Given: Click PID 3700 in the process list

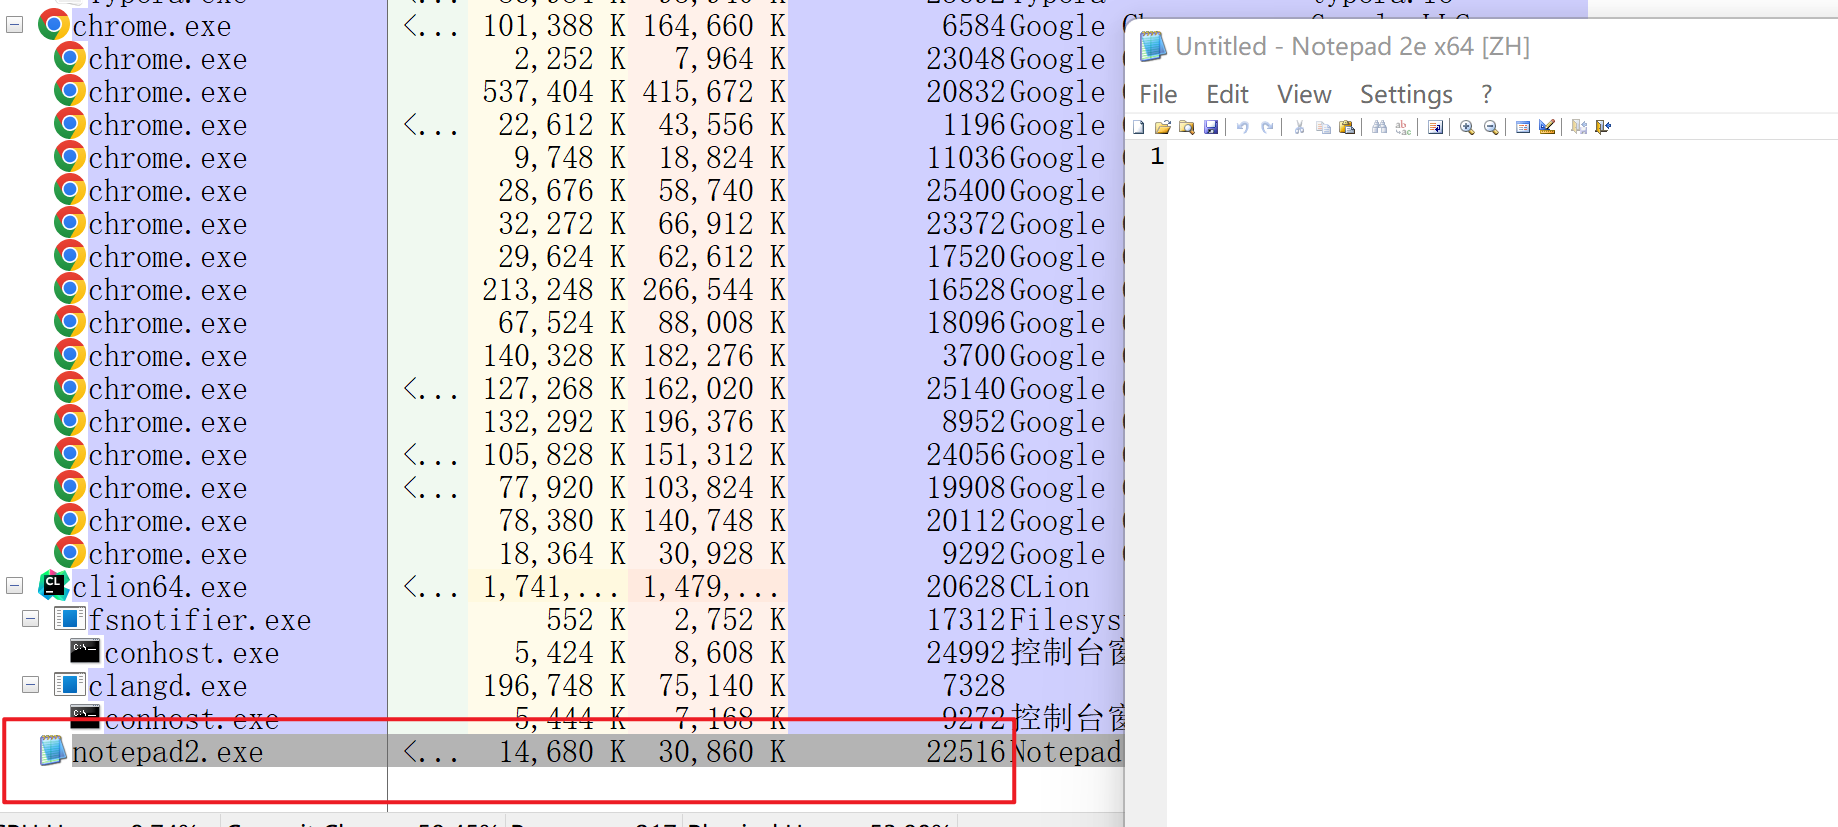Looking at the screenshot, I should [x=975, y=356].
